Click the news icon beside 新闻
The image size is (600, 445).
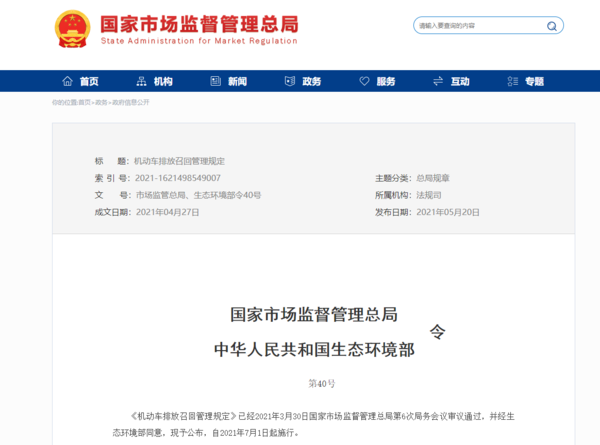216,81
